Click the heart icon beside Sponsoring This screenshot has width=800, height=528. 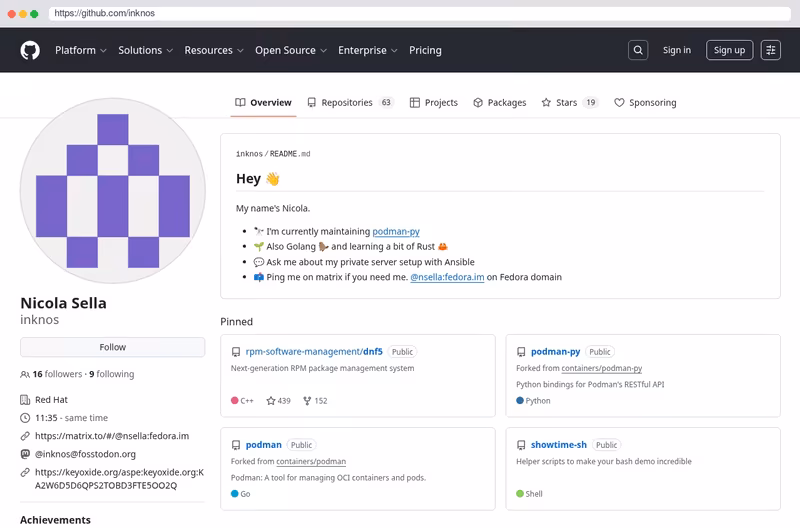619,103
